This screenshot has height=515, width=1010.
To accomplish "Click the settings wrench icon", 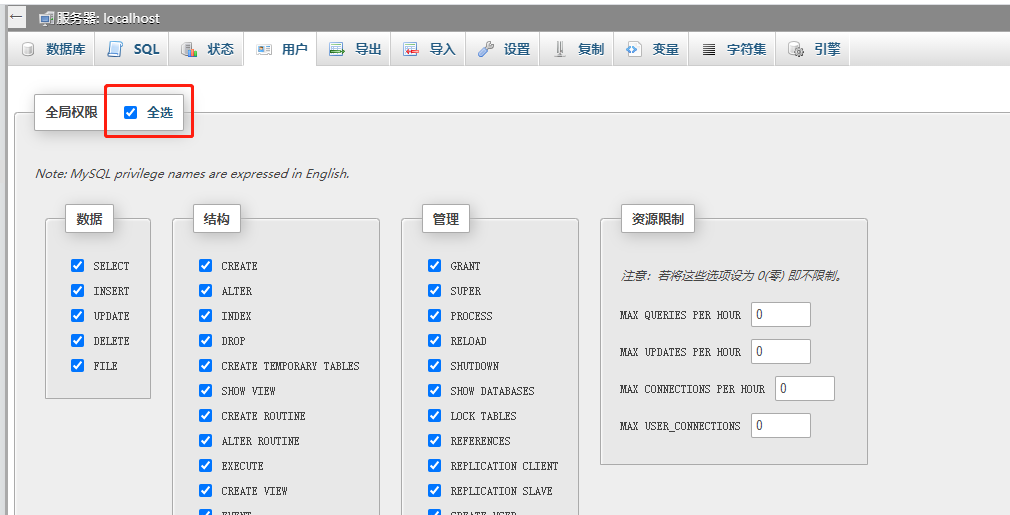I will (486, 49).
